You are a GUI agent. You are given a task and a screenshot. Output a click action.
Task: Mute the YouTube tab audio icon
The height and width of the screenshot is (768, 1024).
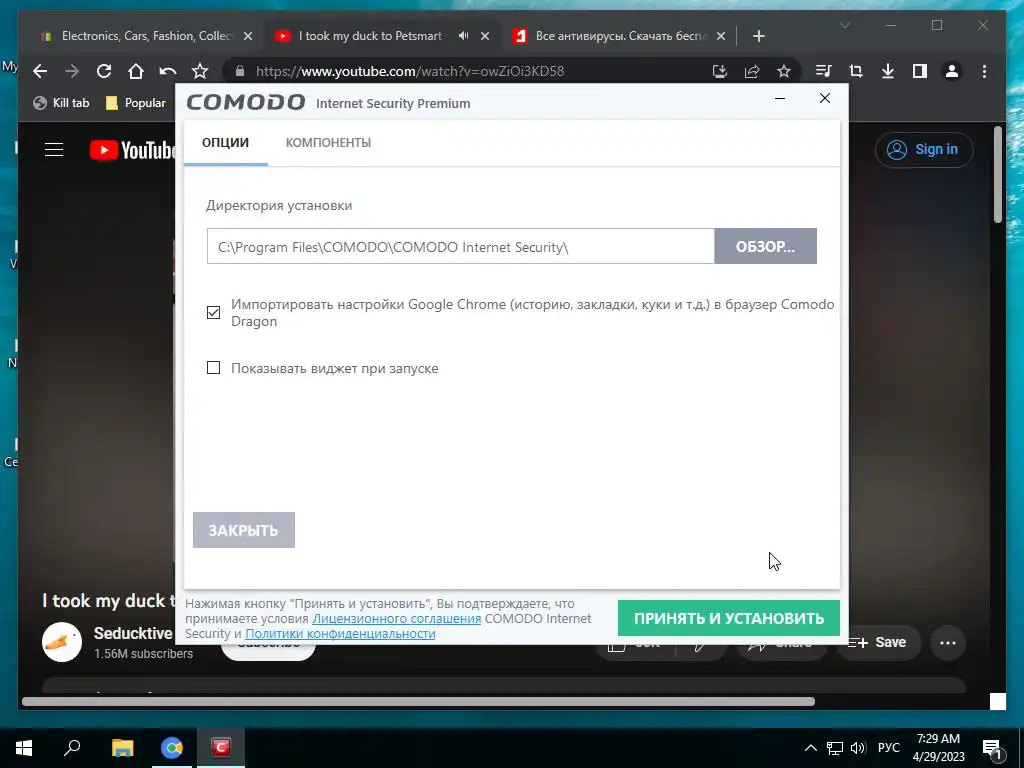pyautogui.click(x=463, y=36)
